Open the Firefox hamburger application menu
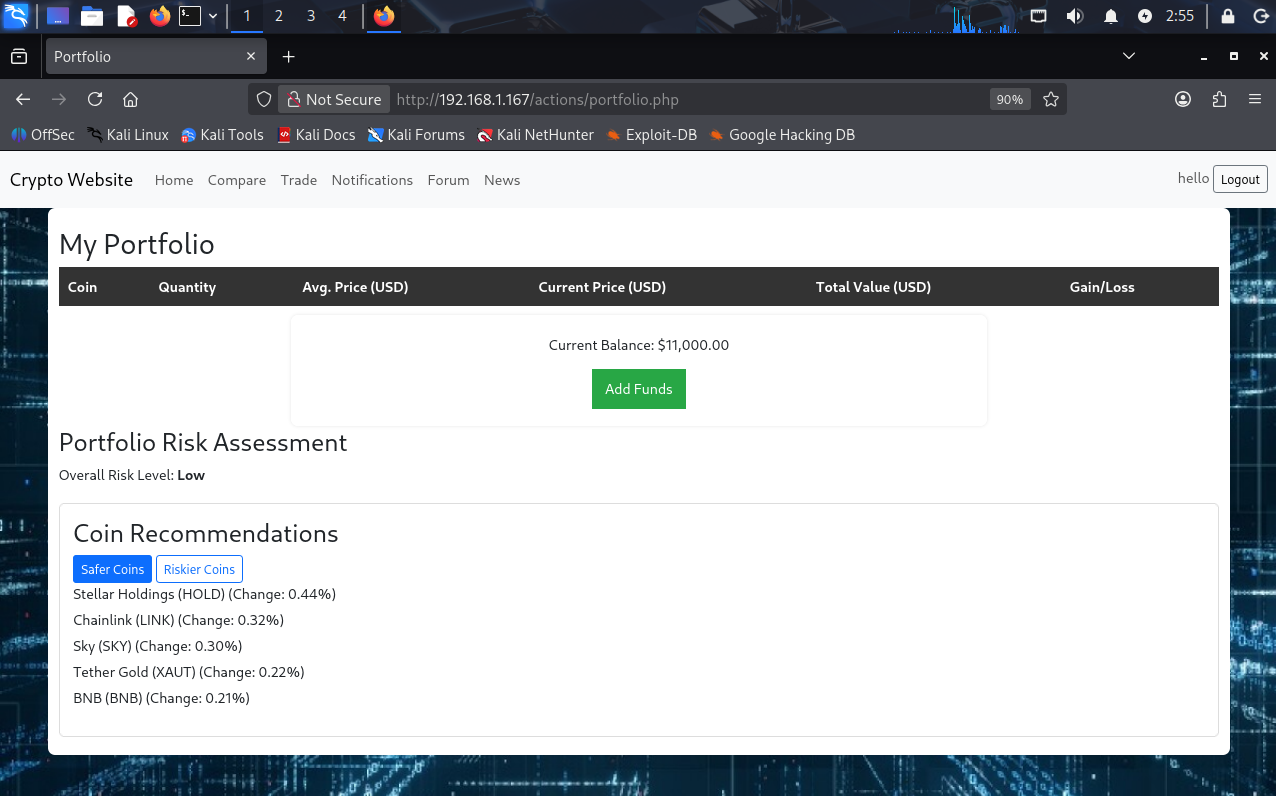Image resolution: width=1276 pixels, height=796 pixels. point(1255,99)
